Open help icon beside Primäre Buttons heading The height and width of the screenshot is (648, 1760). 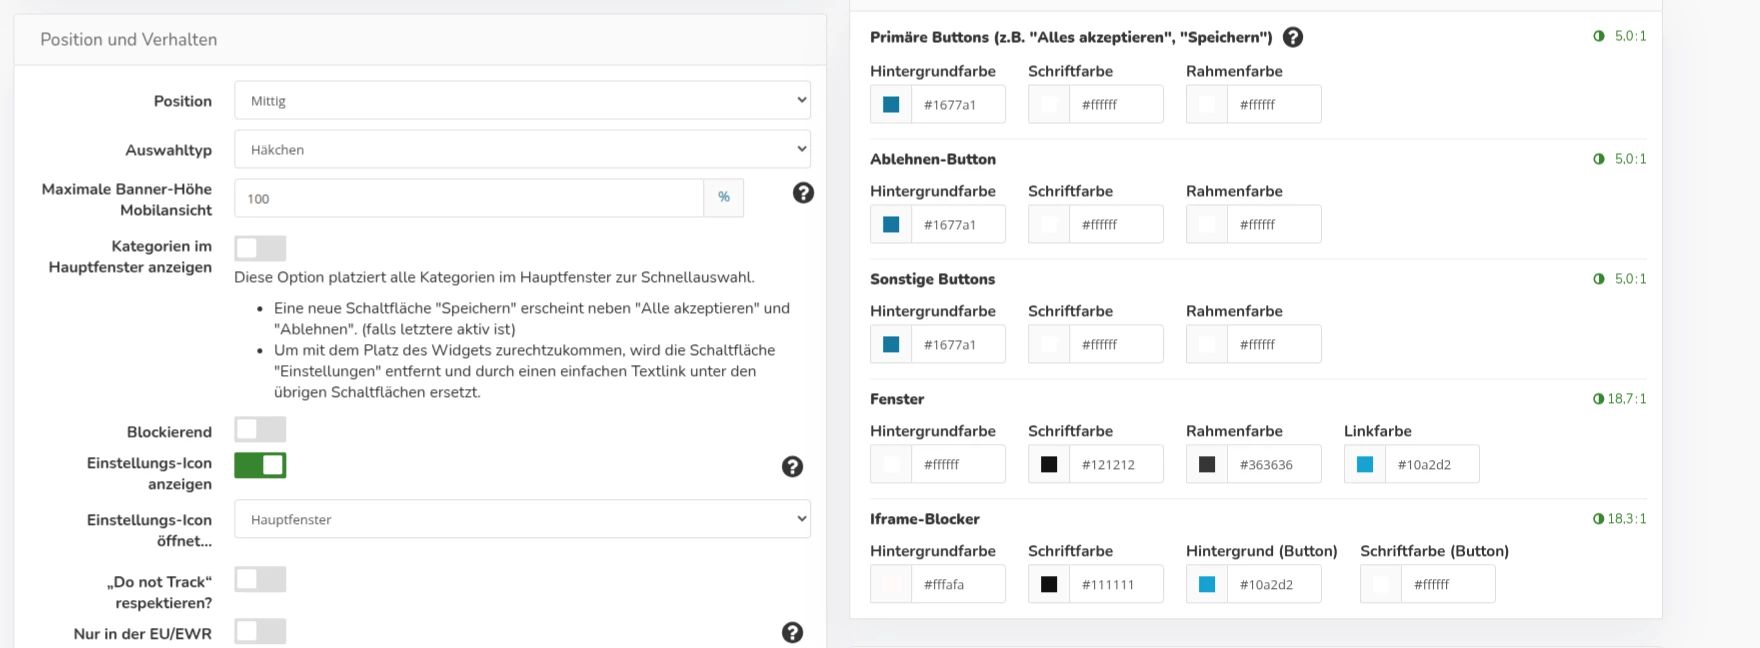point(1293,38)
